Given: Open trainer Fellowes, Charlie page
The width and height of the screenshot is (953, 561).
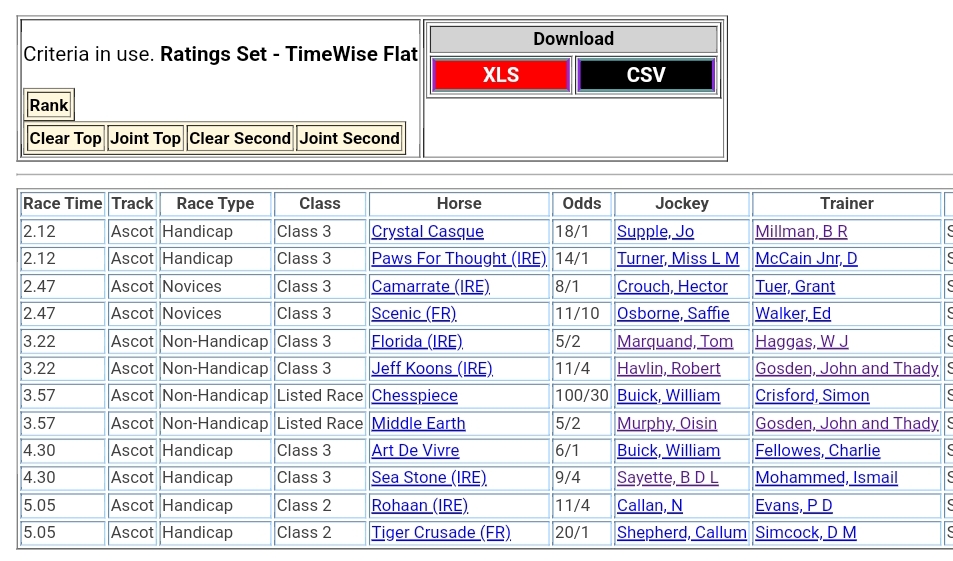Looking at the screenshot, I should (817, 451).
